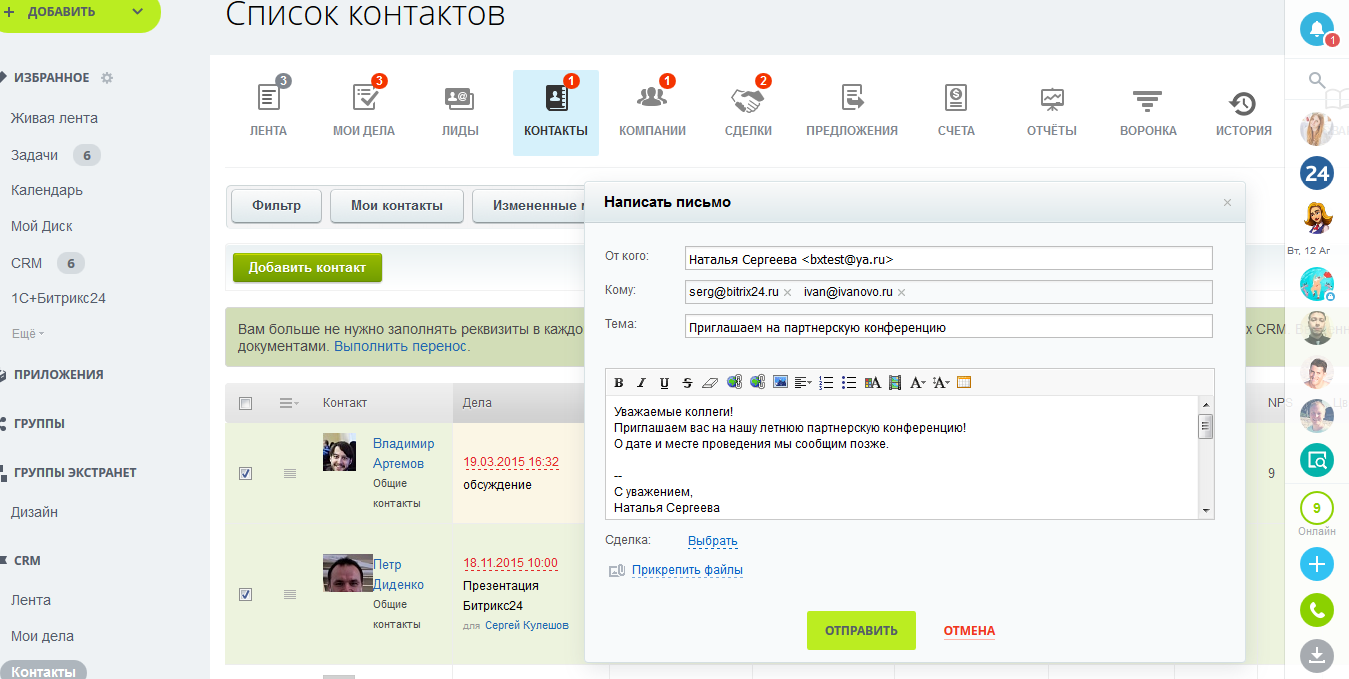Viewport: 1349px width, 679px height.
Task: Open Календарь in the sidebar
Action: 47,190
